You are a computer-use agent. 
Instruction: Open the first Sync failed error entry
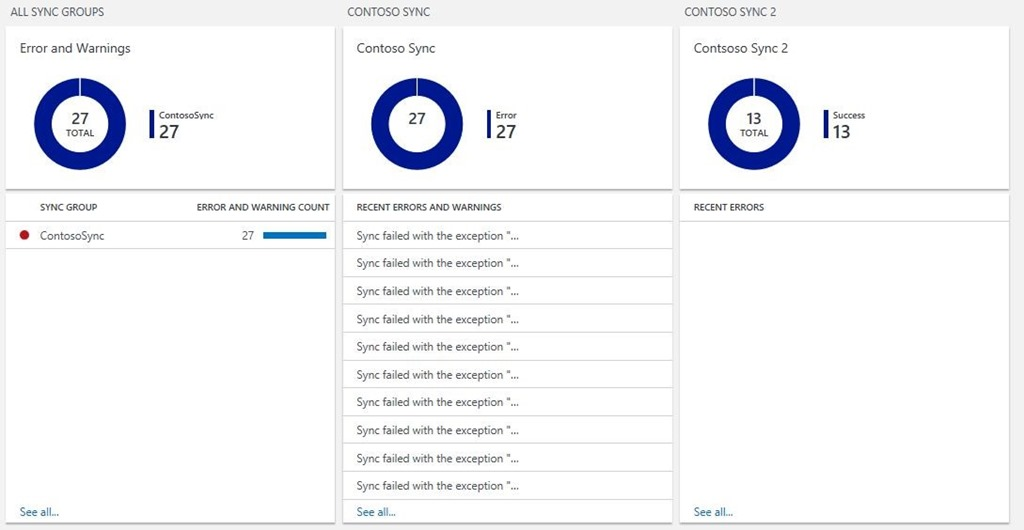point(438,236)
